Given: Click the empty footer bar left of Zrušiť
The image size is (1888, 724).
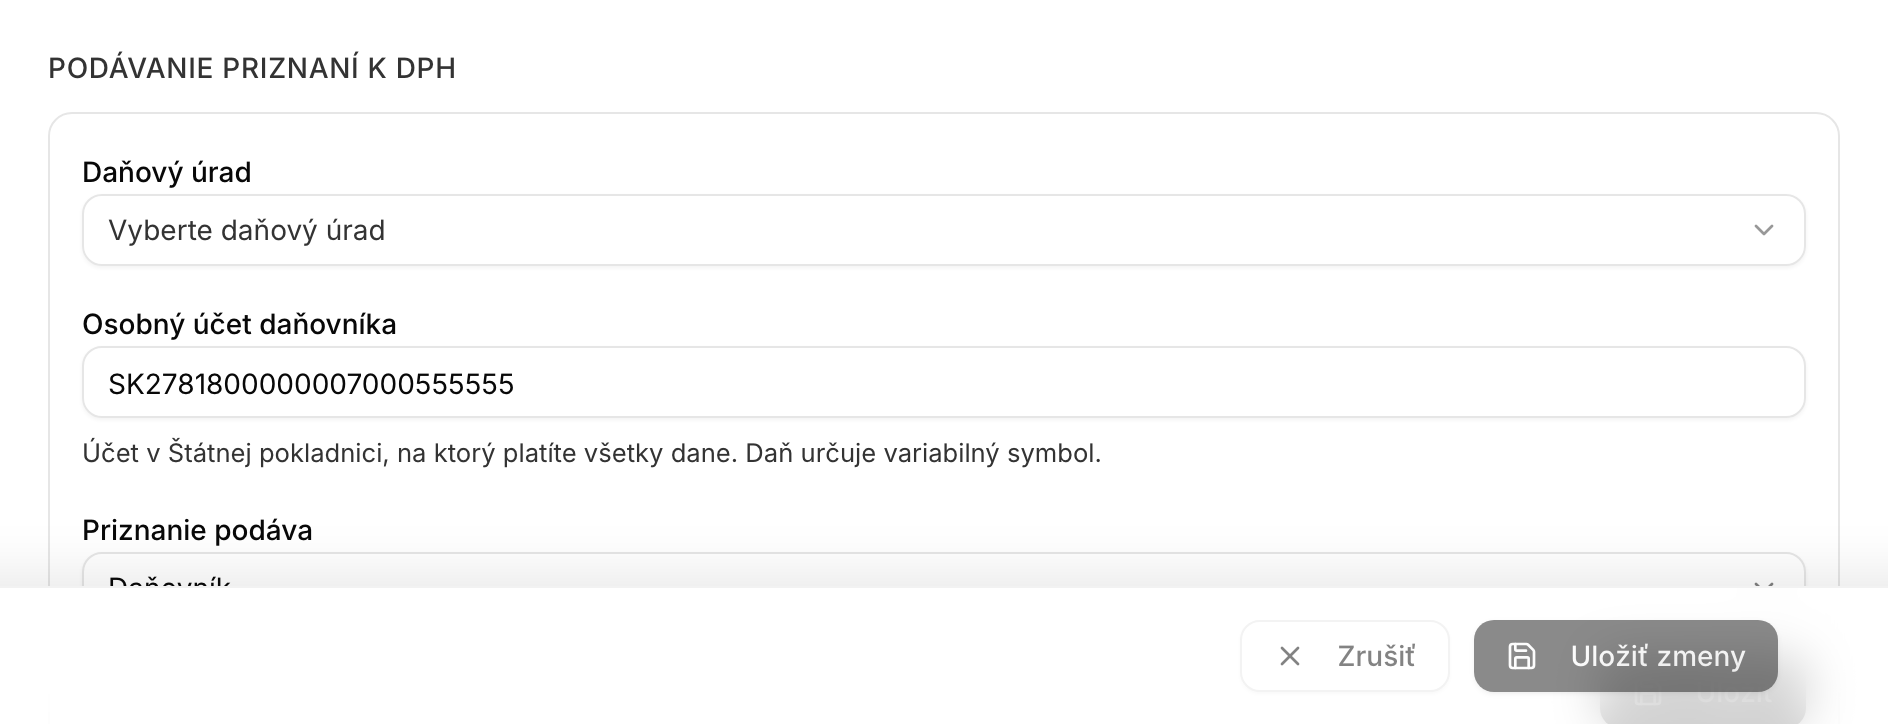Looking at the screenshot, I should coord(620,656).
